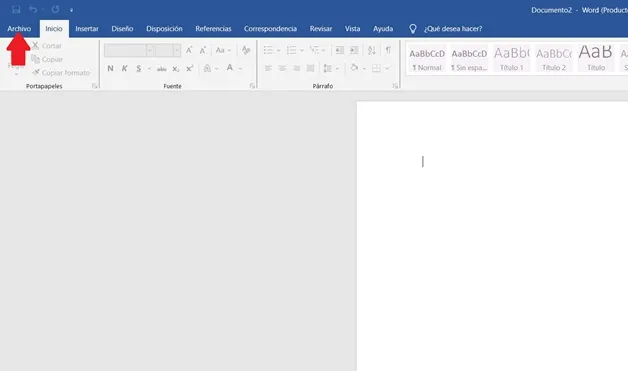Click the Undo icon in the quick access toolbar

[x=33, y=9]
